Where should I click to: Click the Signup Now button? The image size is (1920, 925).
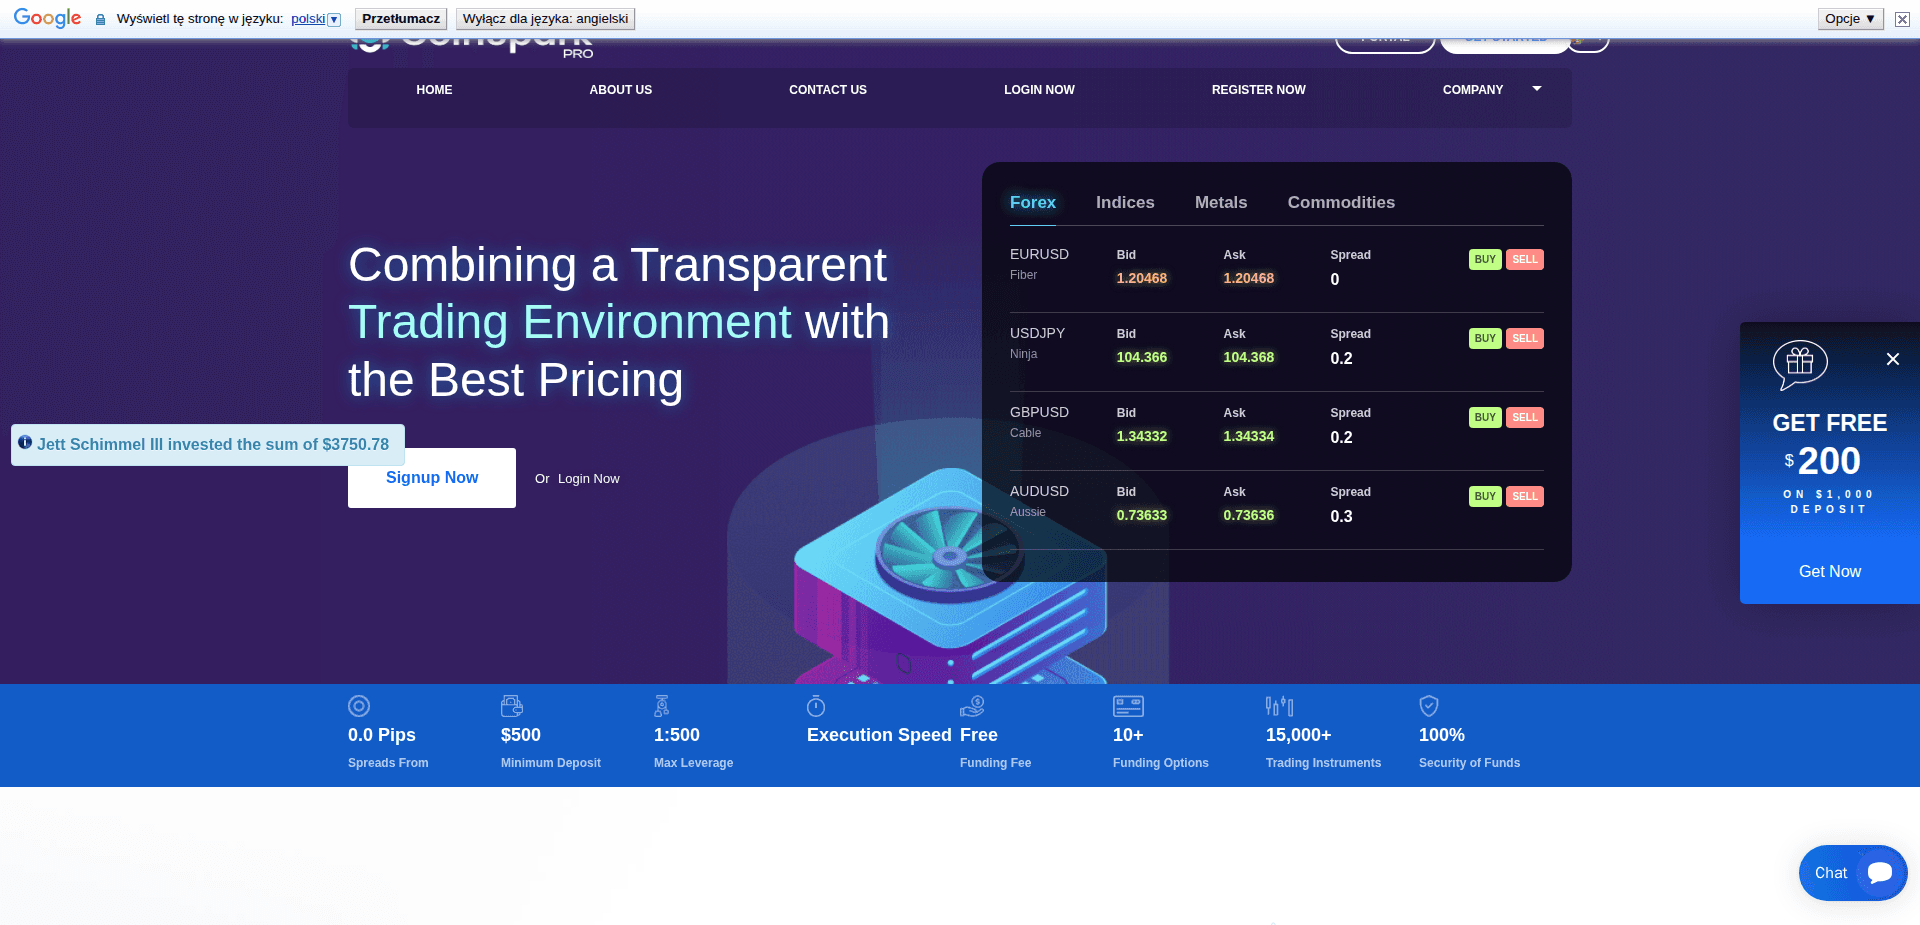431,478
